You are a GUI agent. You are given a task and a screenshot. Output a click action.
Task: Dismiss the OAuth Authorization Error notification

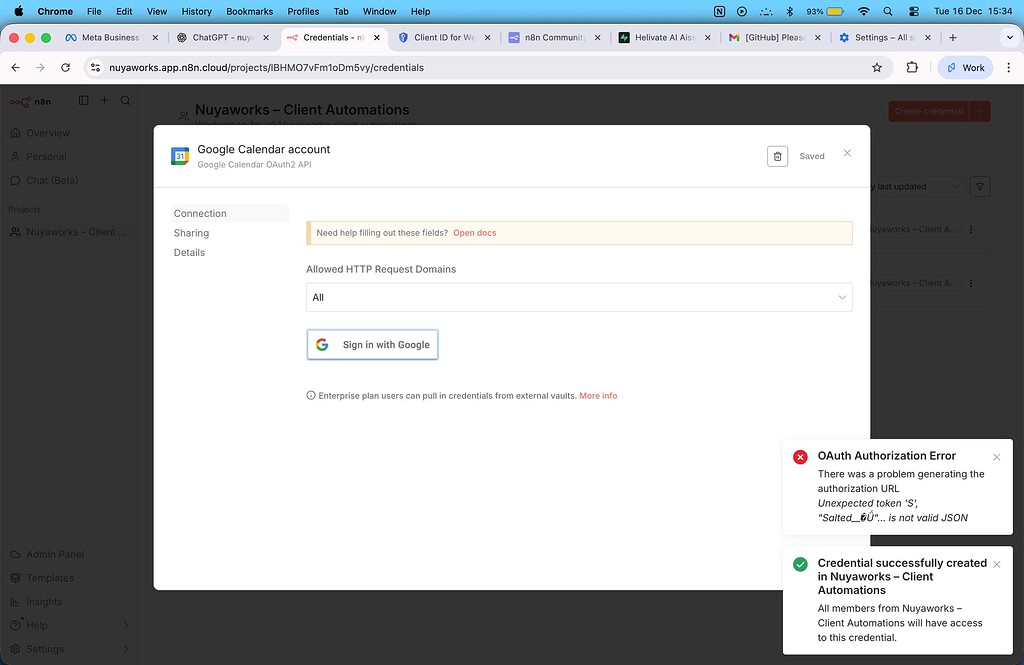click(996, 456)
